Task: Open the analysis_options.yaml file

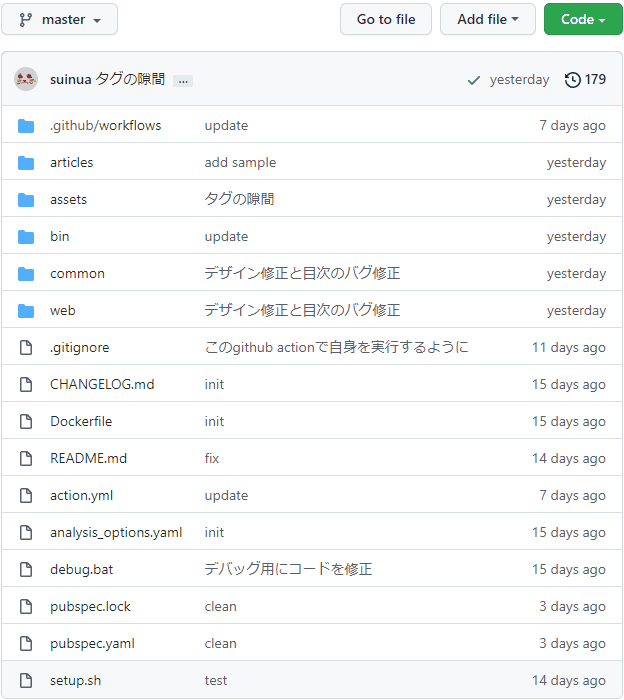Action: (x=116, y=533)
